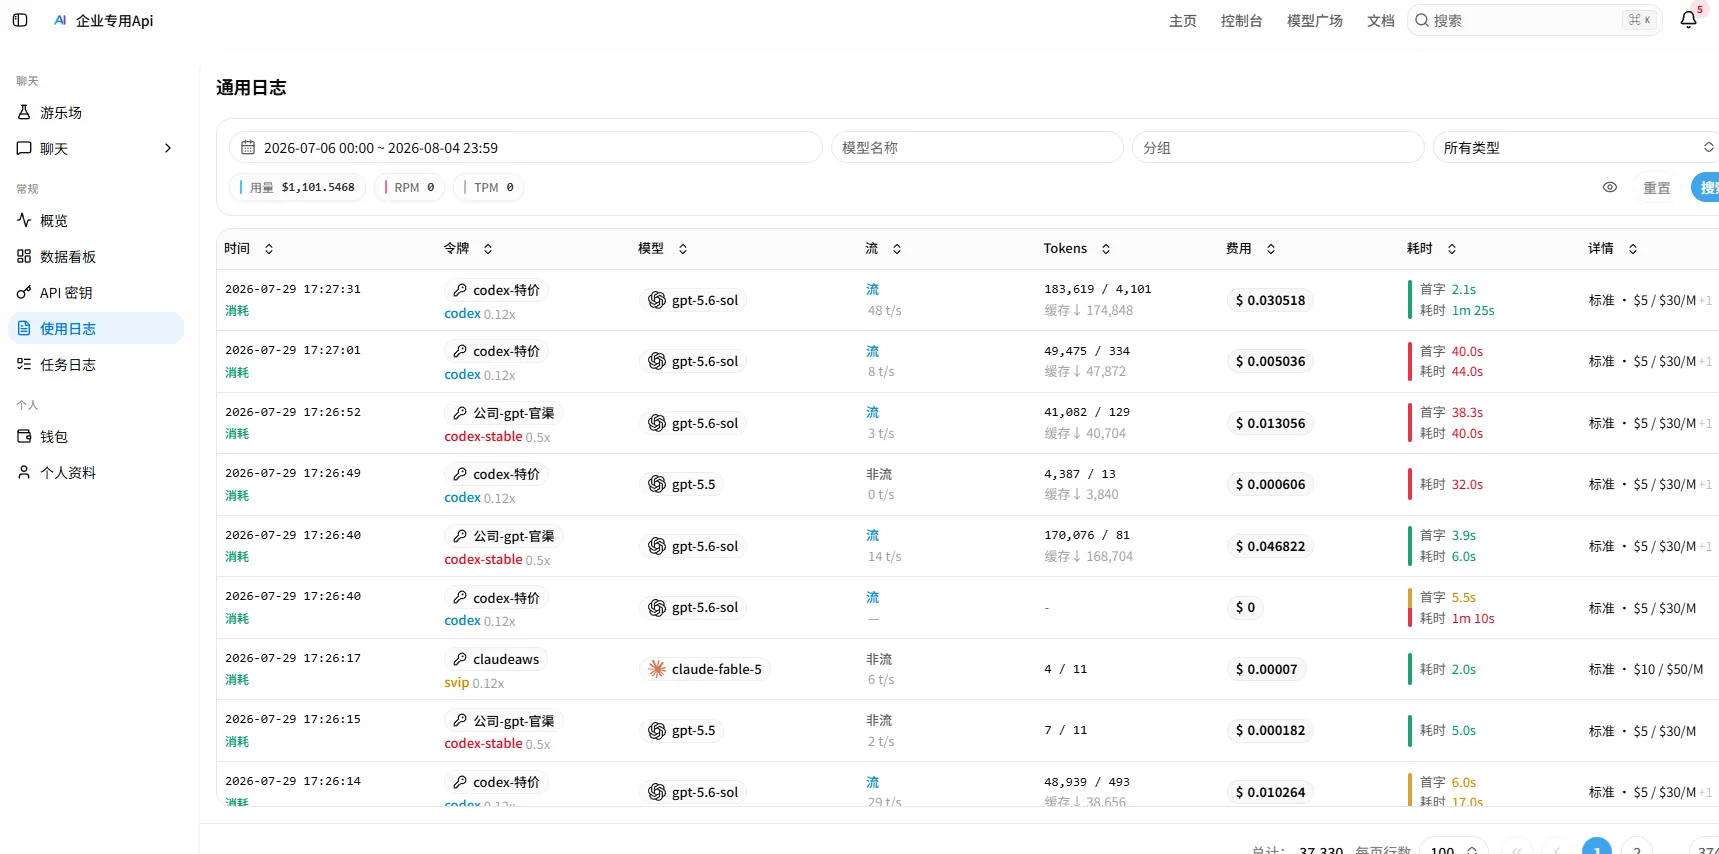The image size is (1719, 854).
Task: Focus the 模型名称 filter field
Action: (x=977, y=147)
